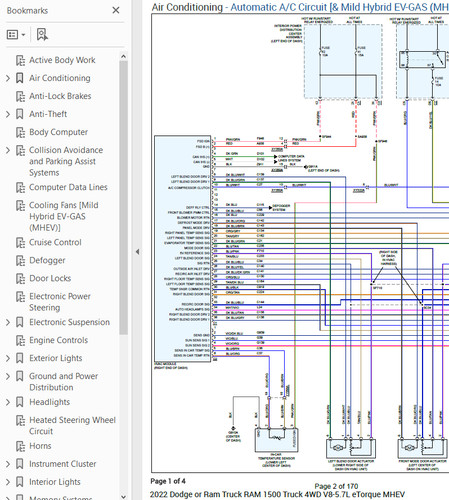
Task: Open the bookmark options dropdown menu
Action: [x=16, y=34]
